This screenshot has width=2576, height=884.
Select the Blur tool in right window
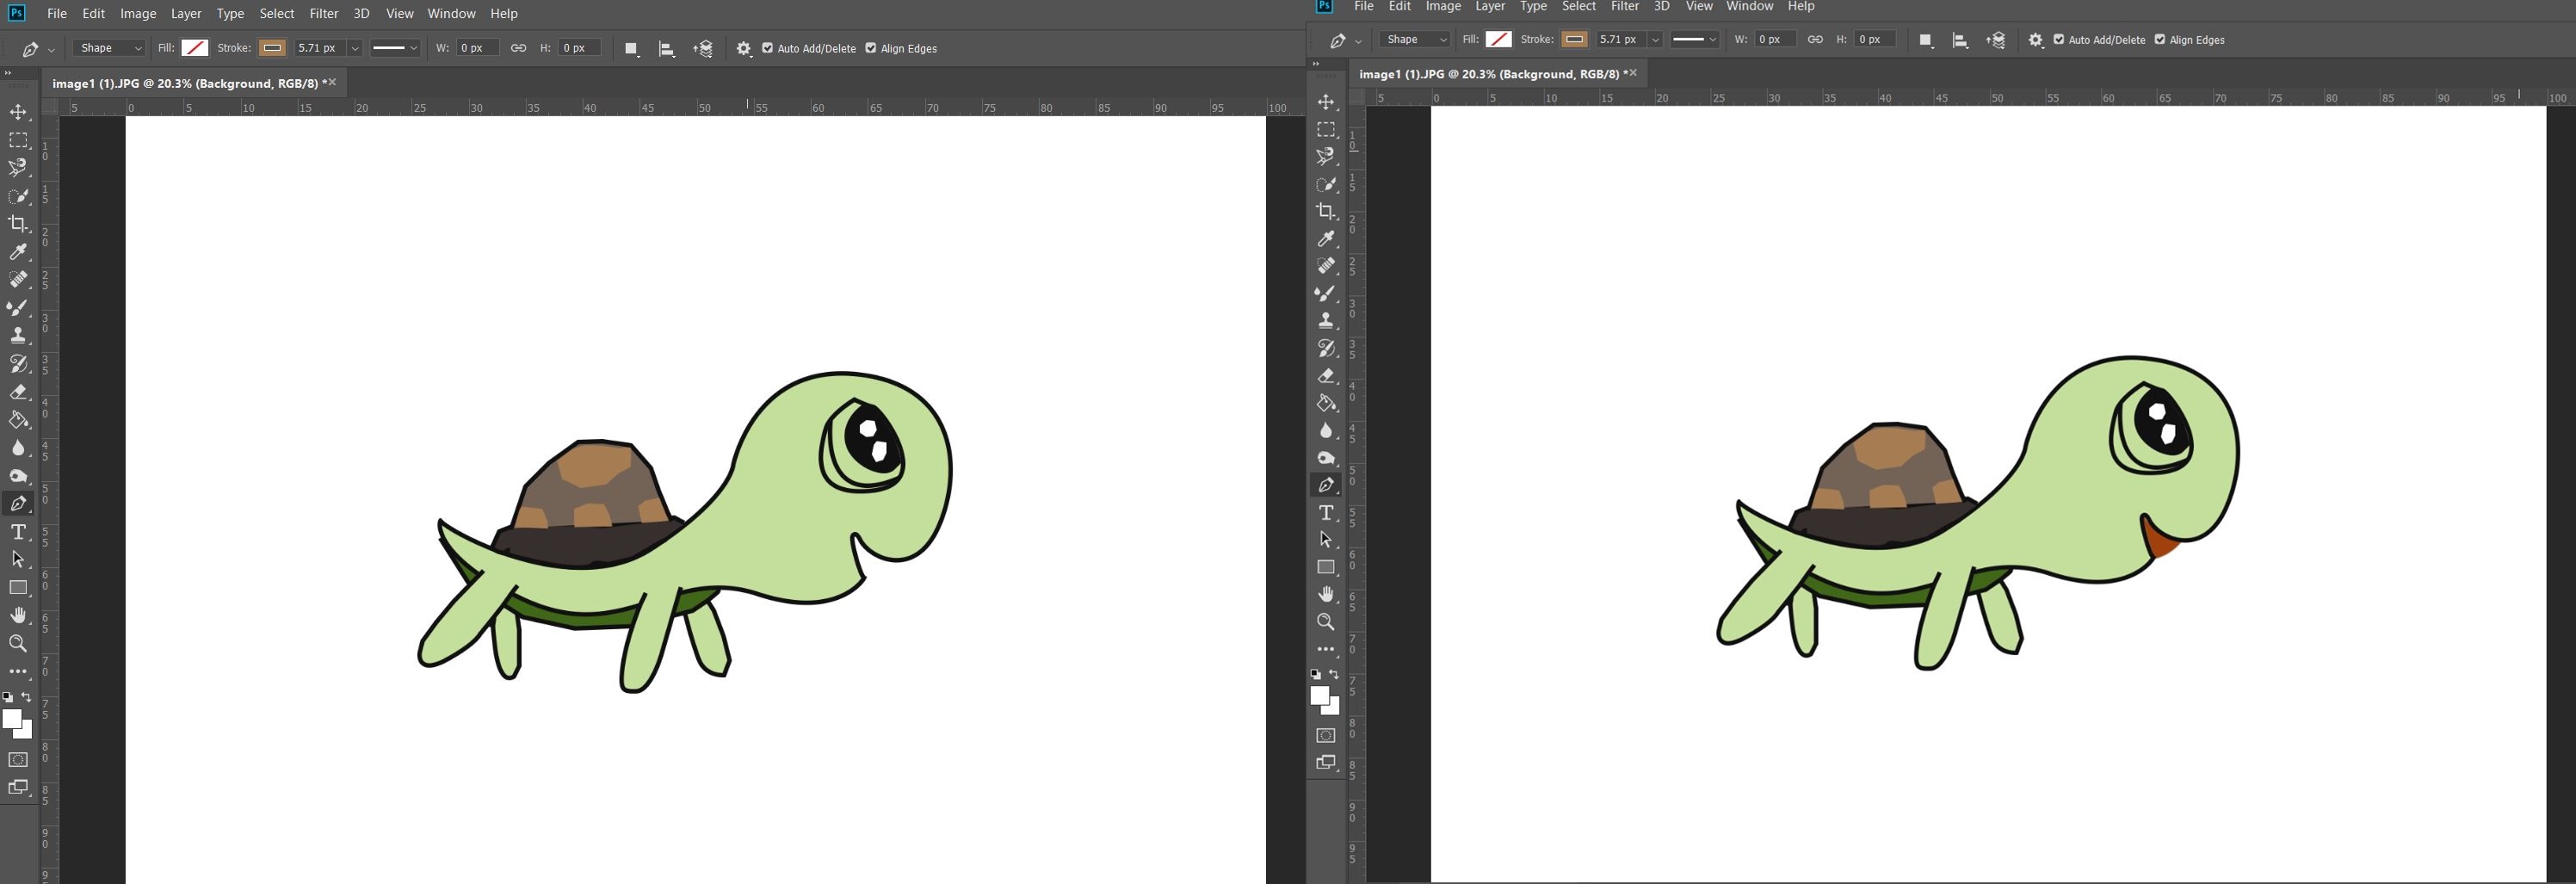pos(1326,430)
